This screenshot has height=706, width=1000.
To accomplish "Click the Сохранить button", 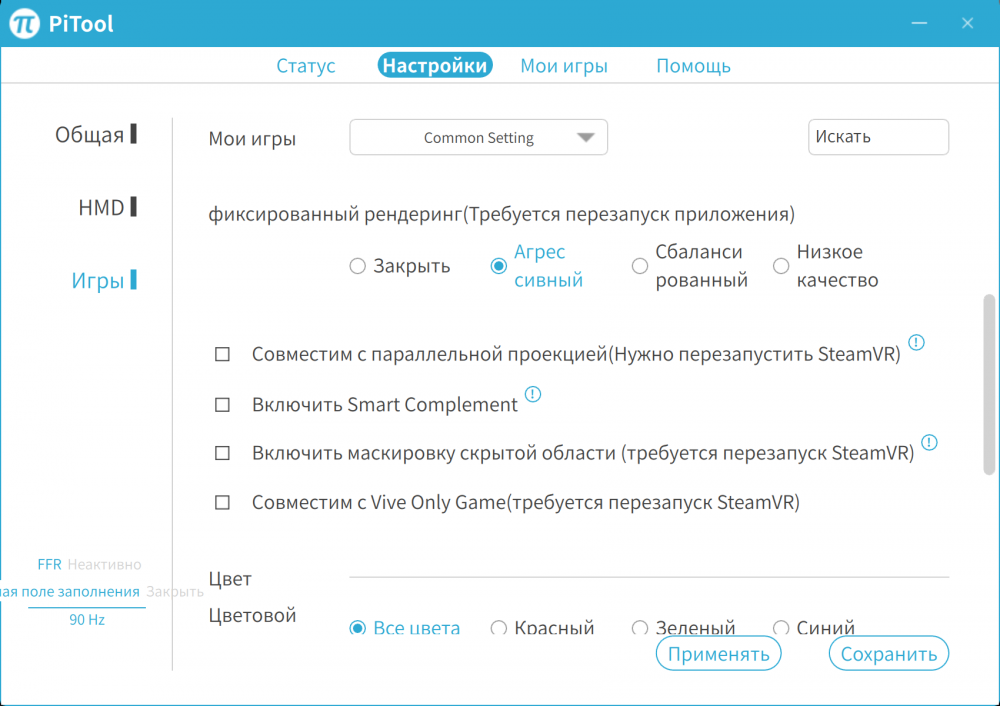I will pos(888,653).
